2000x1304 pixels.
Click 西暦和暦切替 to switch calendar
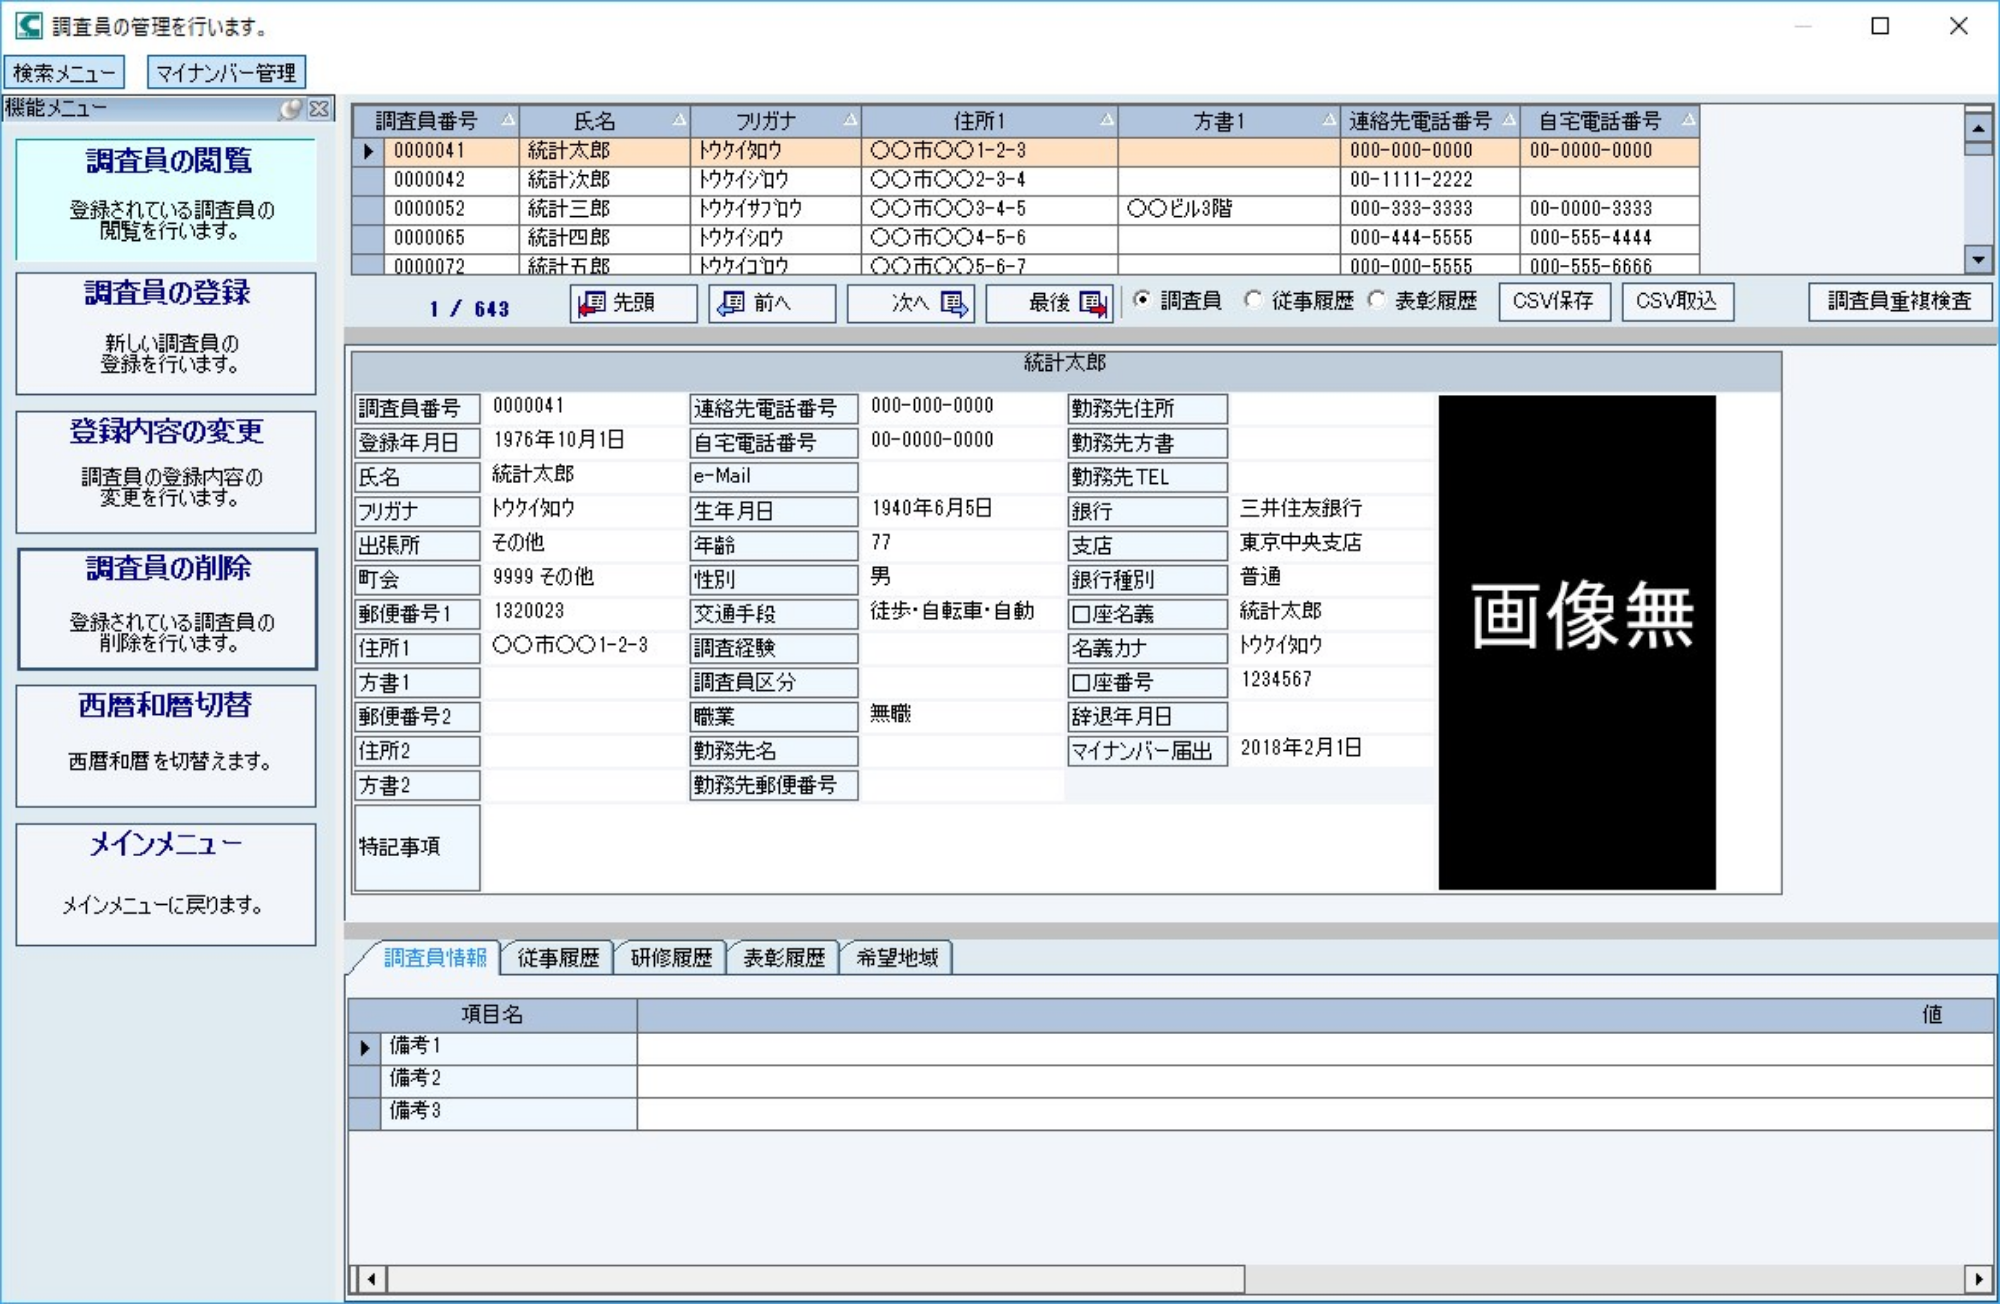click(166, 746)
